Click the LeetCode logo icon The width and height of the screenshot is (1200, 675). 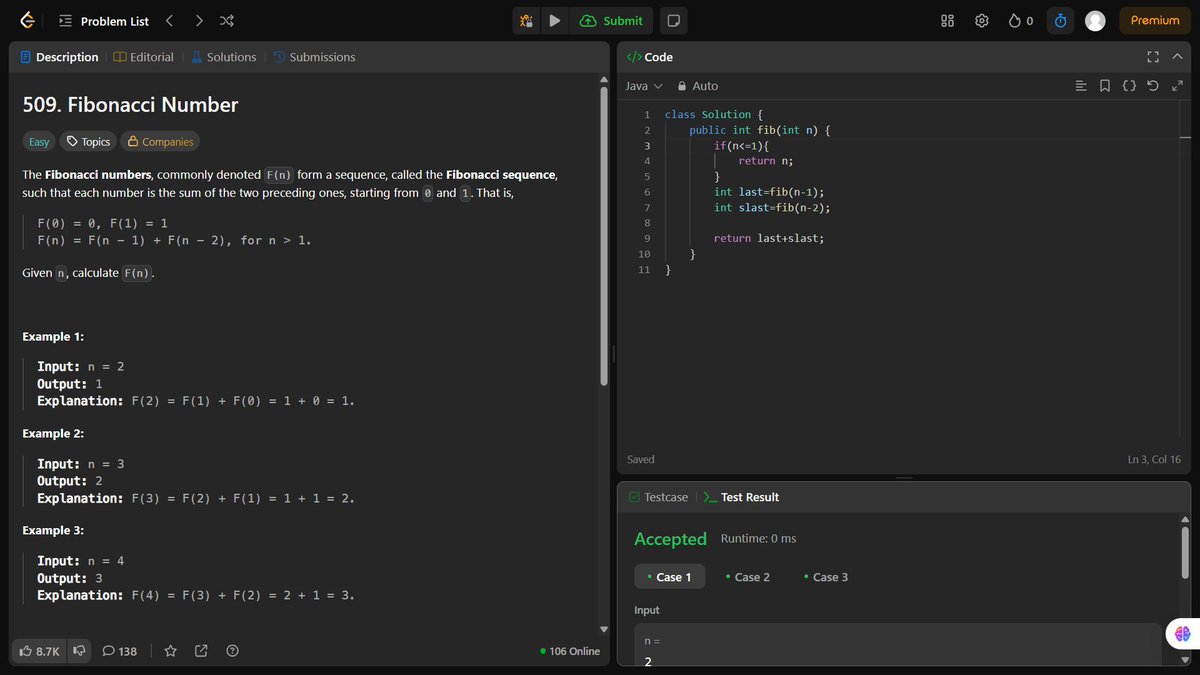point(27,20)
